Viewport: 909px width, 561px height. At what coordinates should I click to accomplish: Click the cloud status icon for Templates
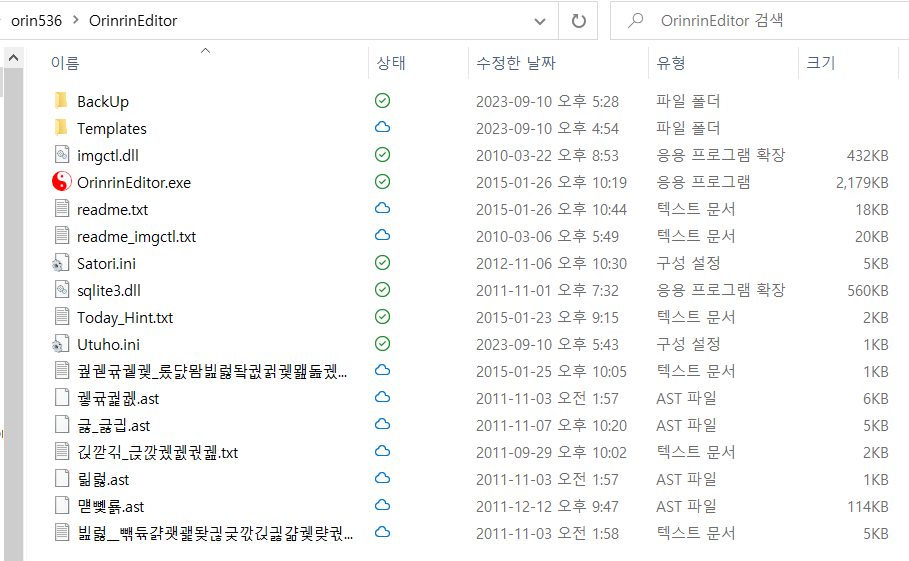pos(382,128)
